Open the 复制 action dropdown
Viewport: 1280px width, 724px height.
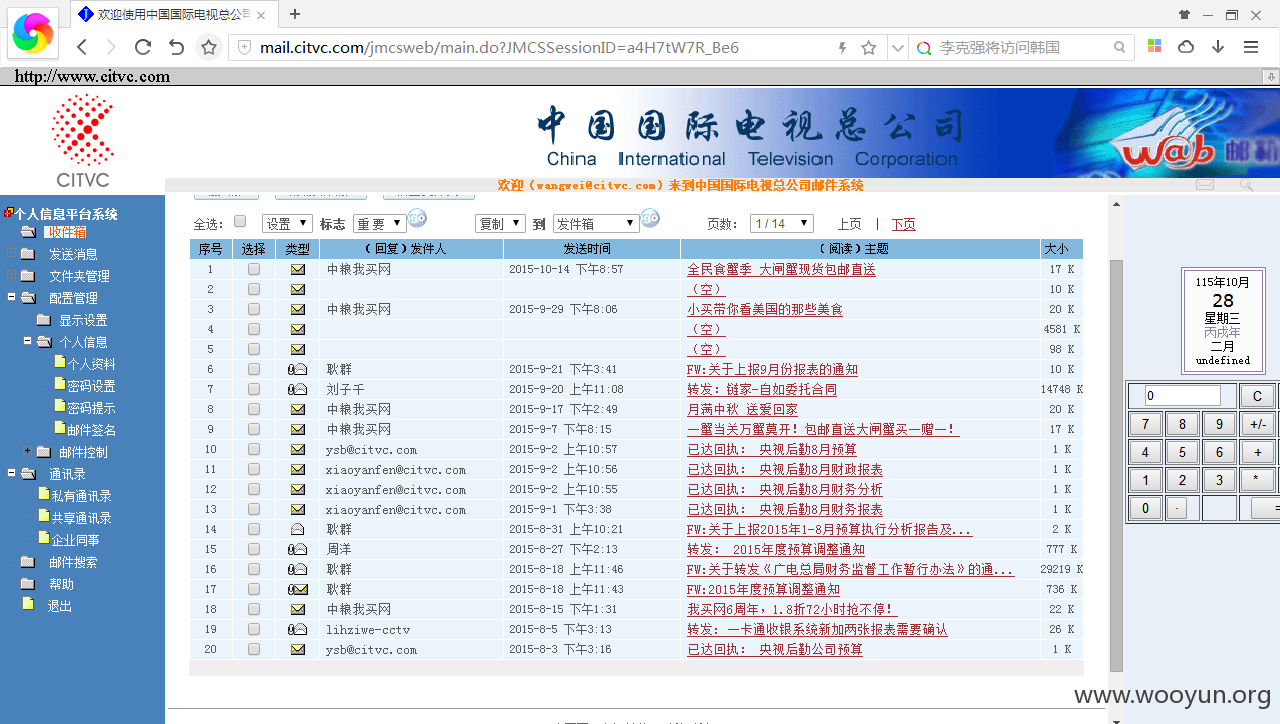click(x=500, y=224)
